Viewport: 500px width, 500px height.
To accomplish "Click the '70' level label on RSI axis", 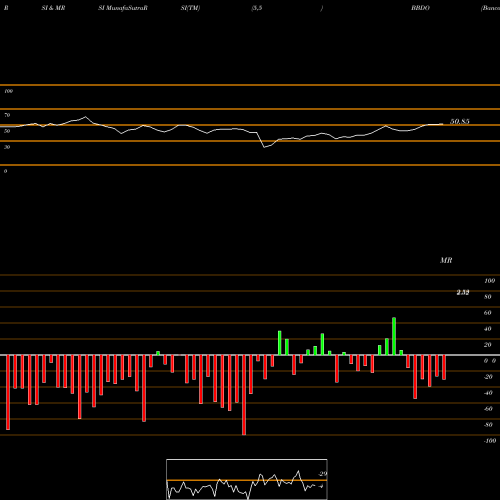I will click(7, 115).
